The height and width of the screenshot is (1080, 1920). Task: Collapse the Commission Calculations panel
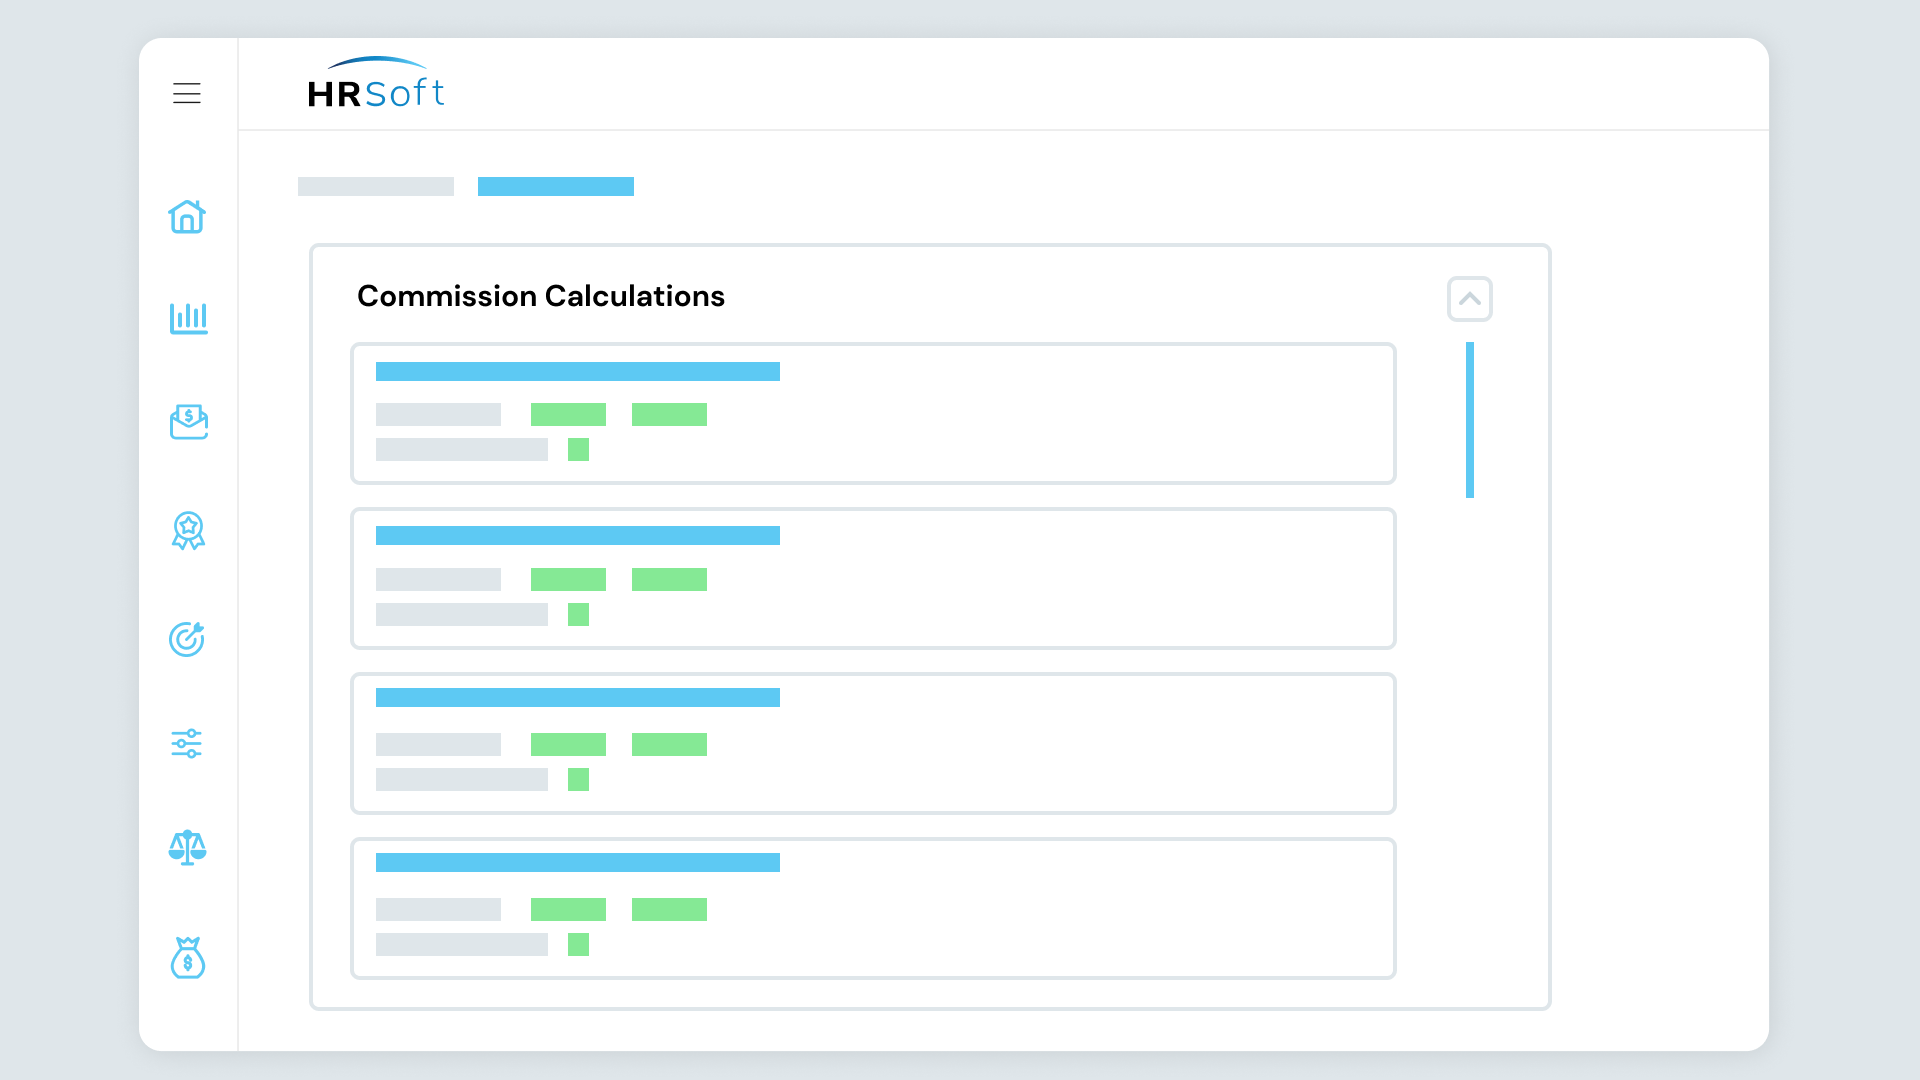(1469, 299)
